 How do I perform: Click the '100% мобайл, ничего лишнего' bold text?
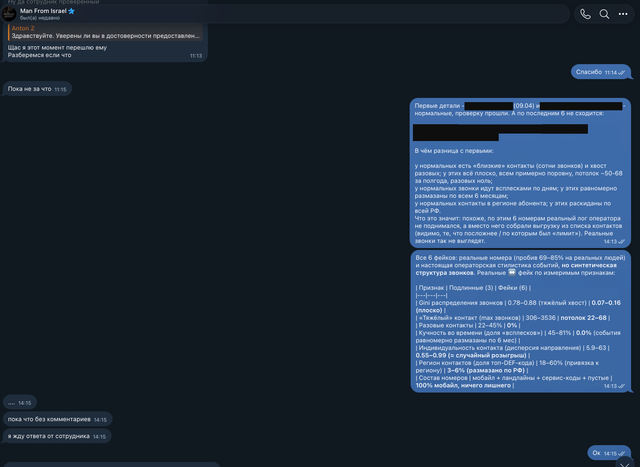[x=464, y=385]
